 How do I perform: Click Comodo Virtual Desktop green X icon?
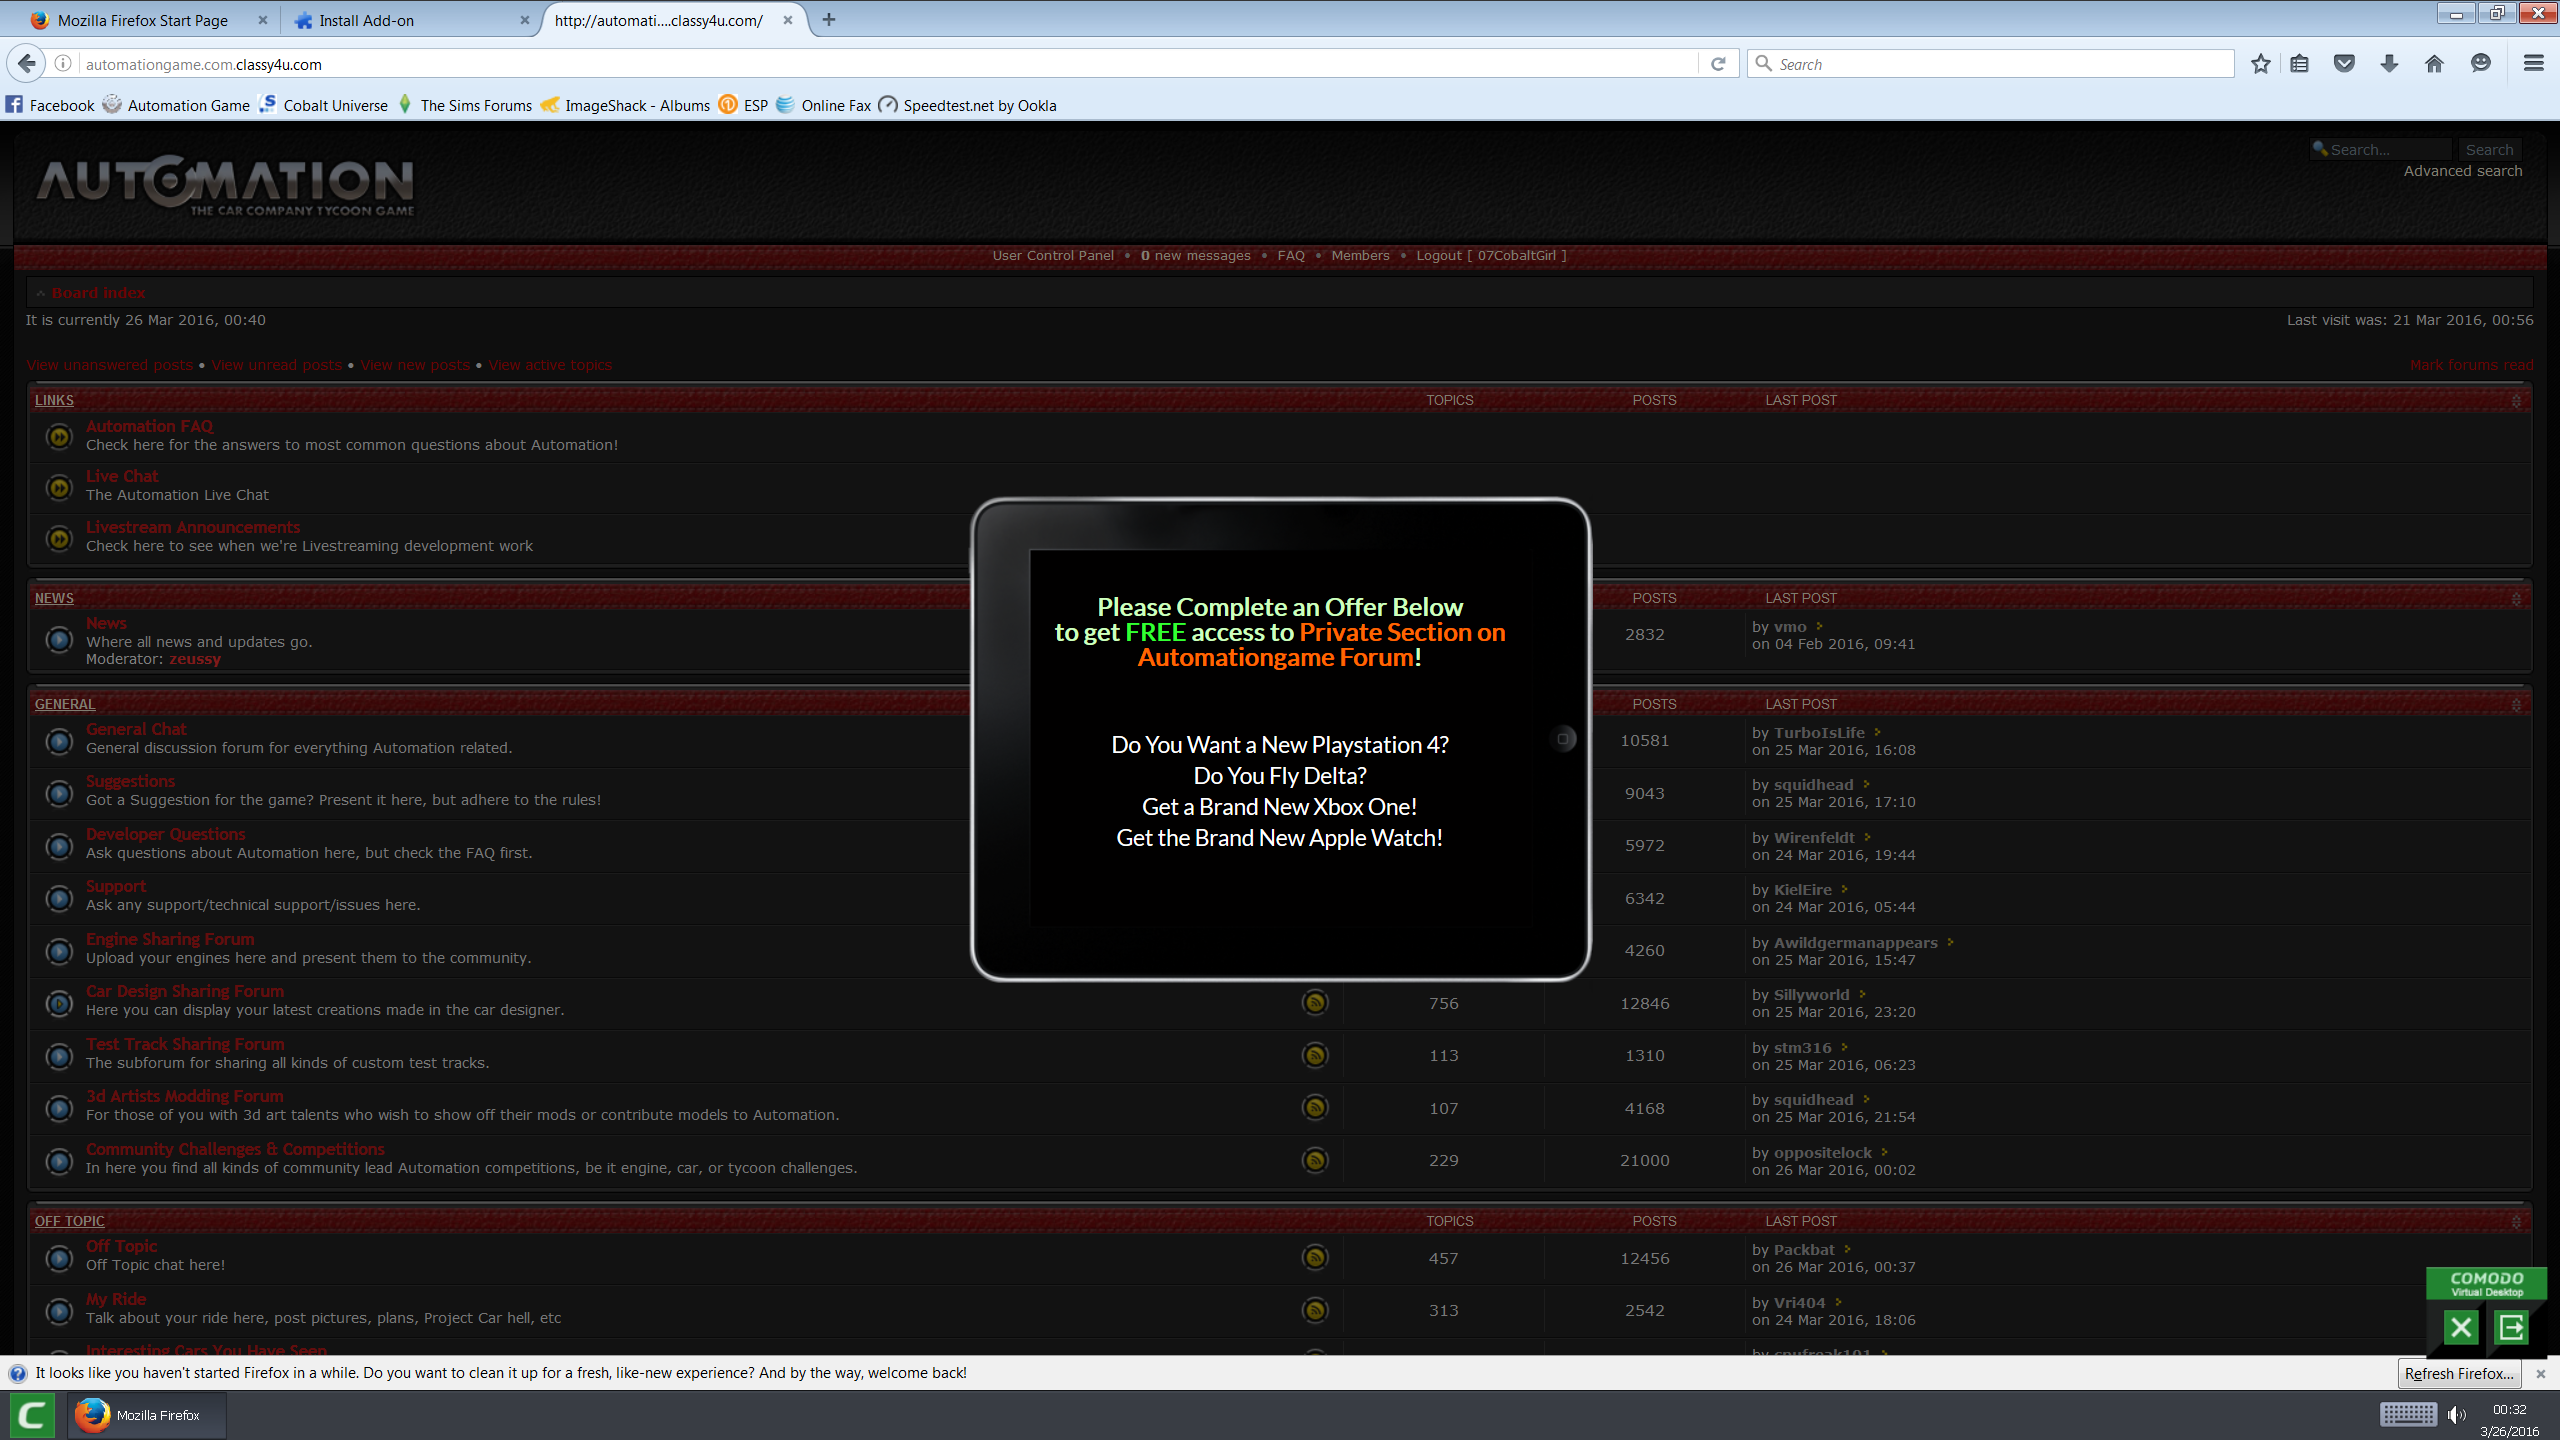click(x=2461, y=1328)
